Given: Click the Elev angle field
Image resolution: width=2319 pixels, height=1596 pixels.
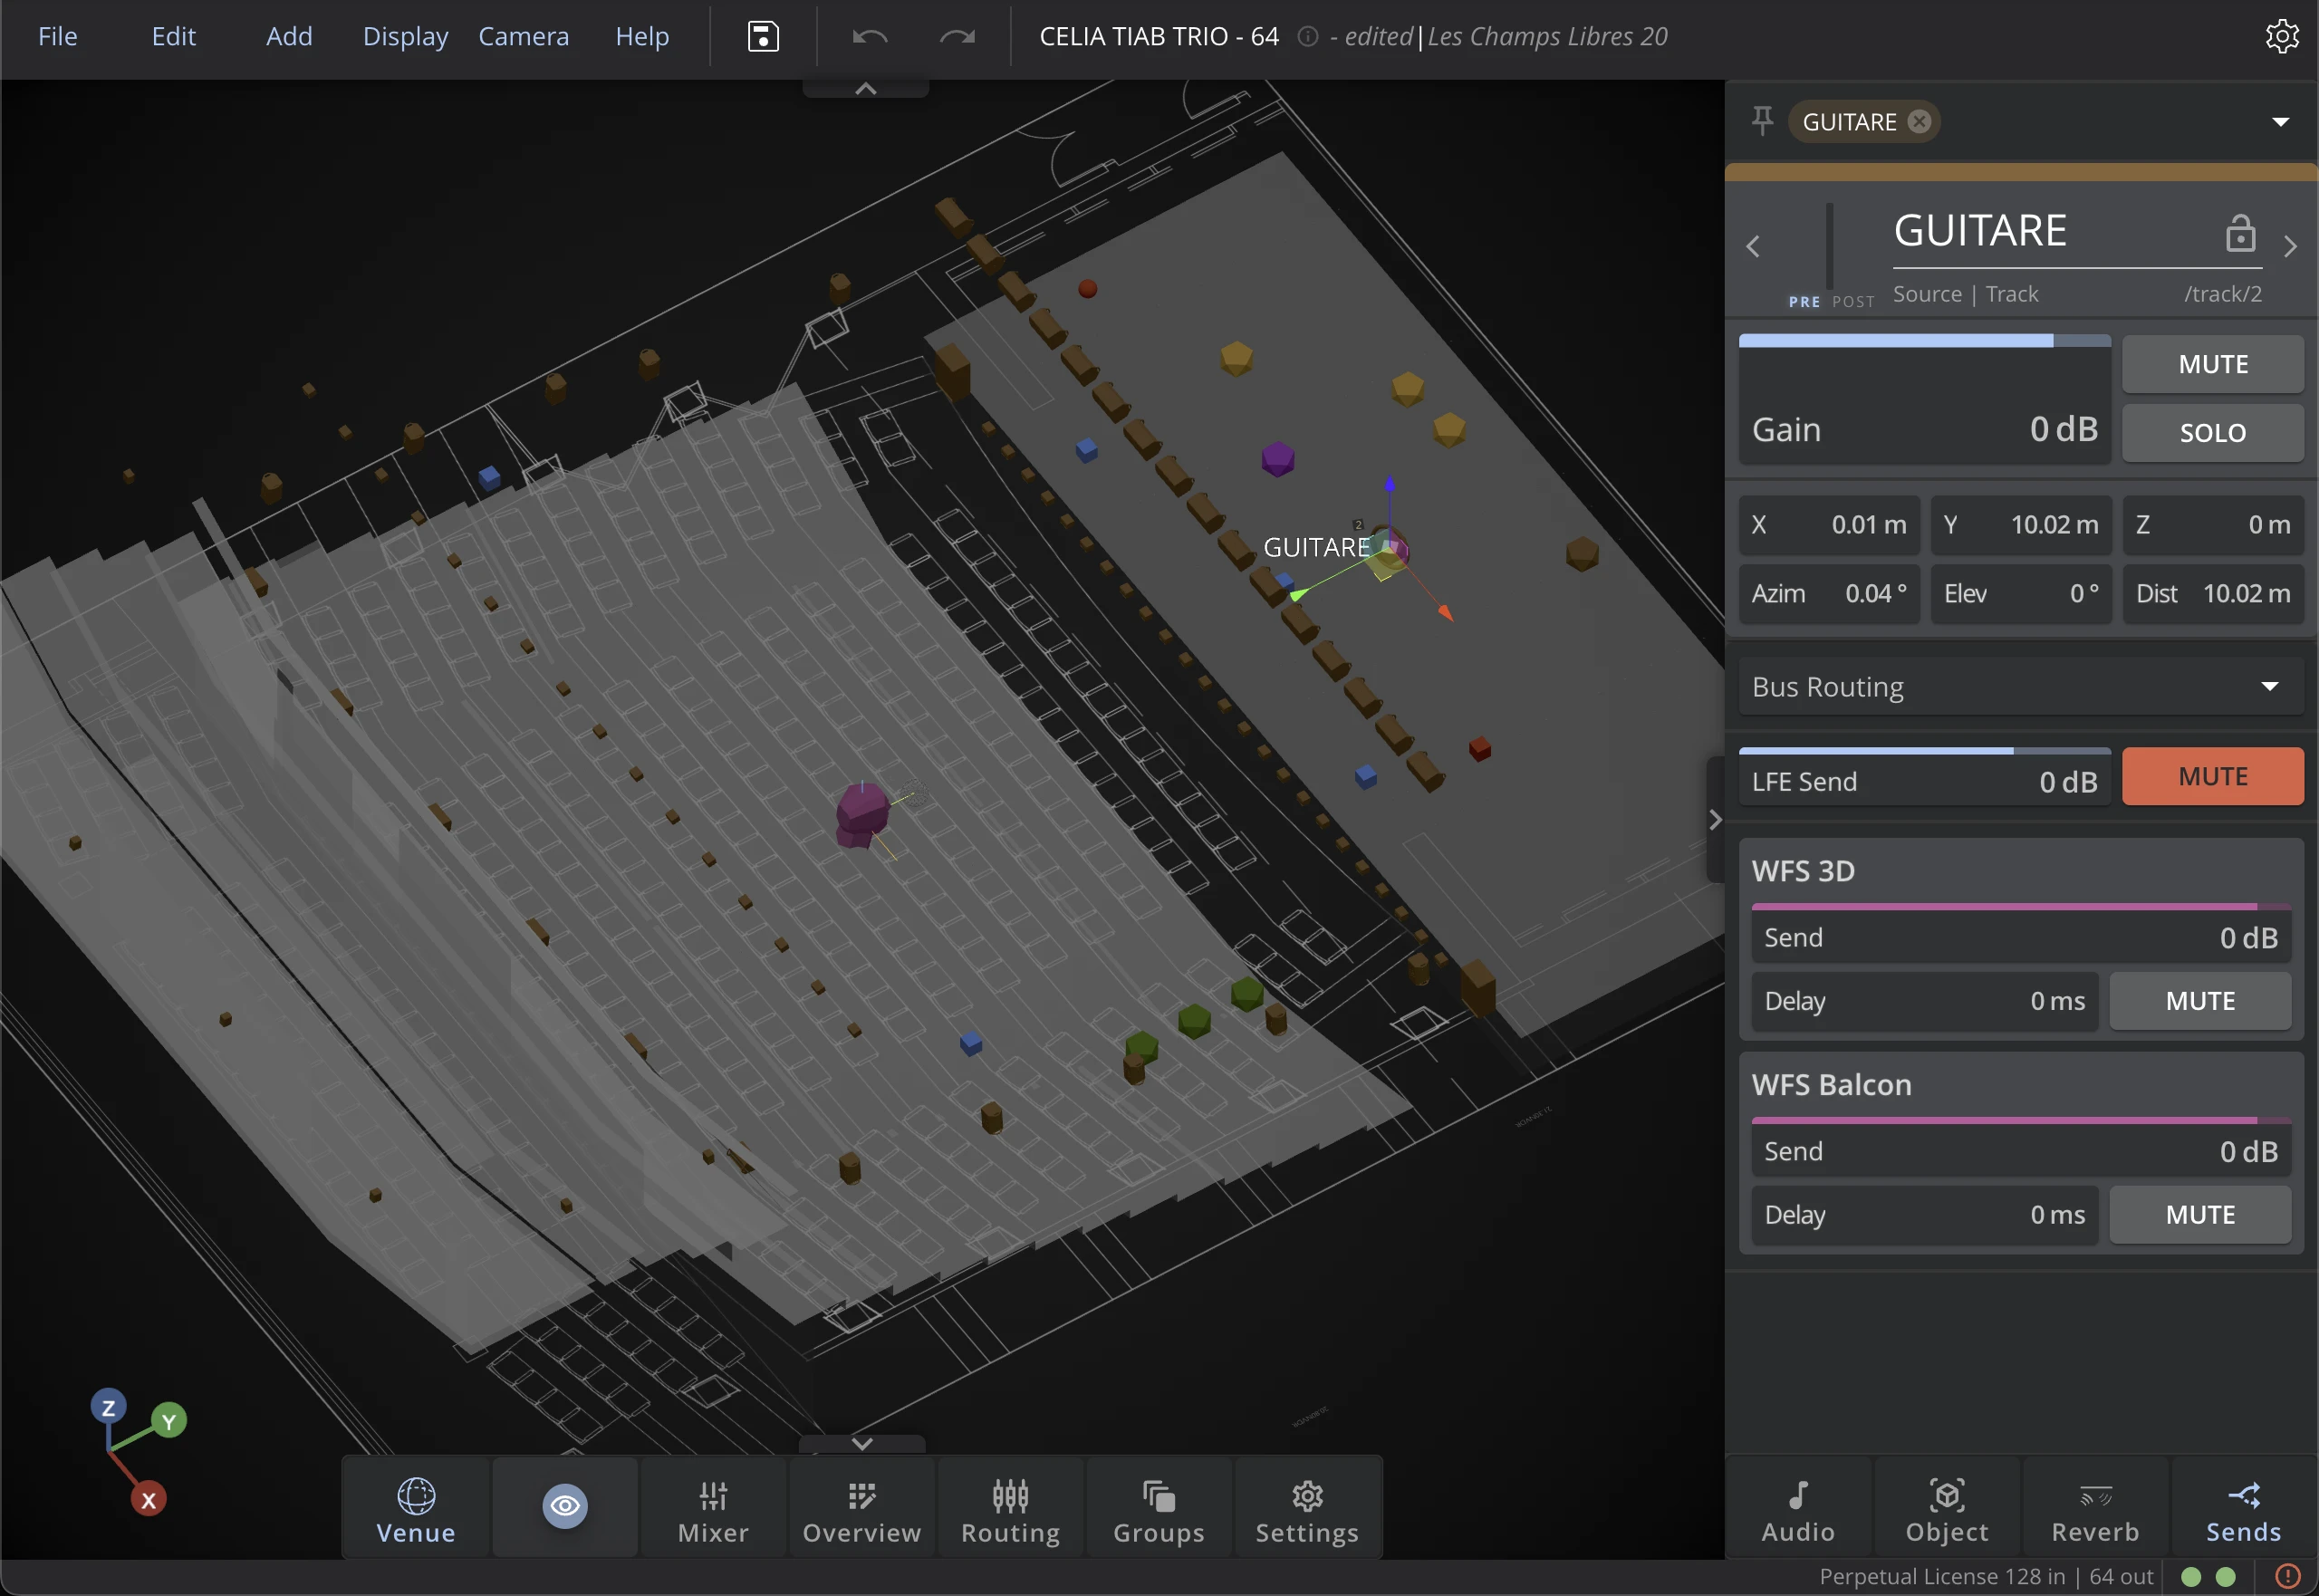Looking at the screenshot, I should (x=2020, y=594).
